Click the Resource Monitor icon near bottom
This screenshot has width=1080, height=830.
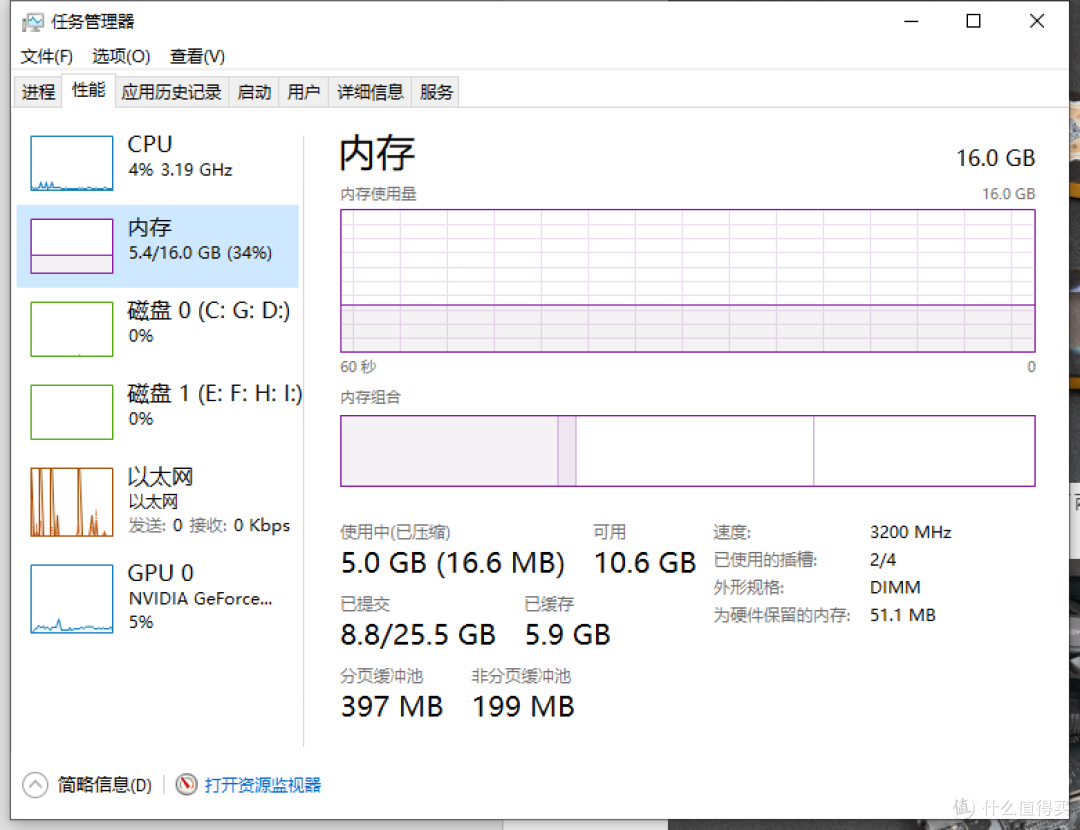(x=187, y=785)
